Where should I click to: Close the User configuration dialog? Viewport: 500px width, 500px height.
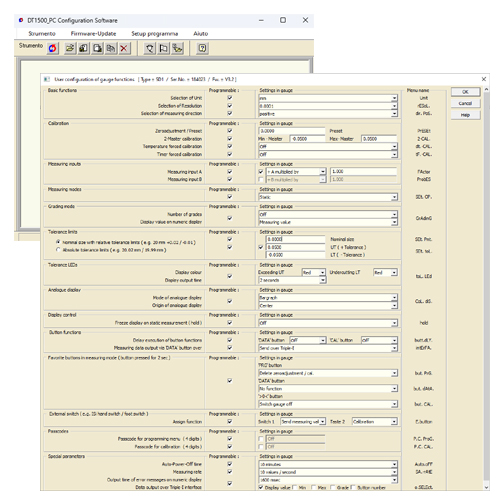click(484, 79)
